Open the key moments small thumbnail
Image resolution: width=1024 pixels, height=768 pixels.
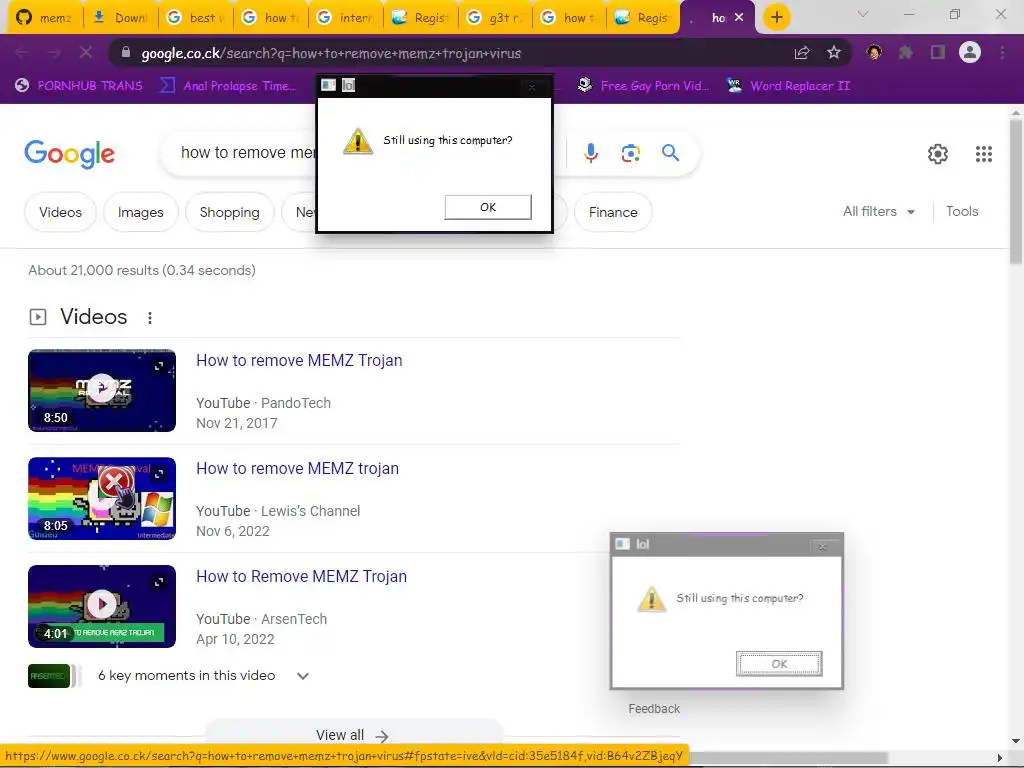[49, 676]
